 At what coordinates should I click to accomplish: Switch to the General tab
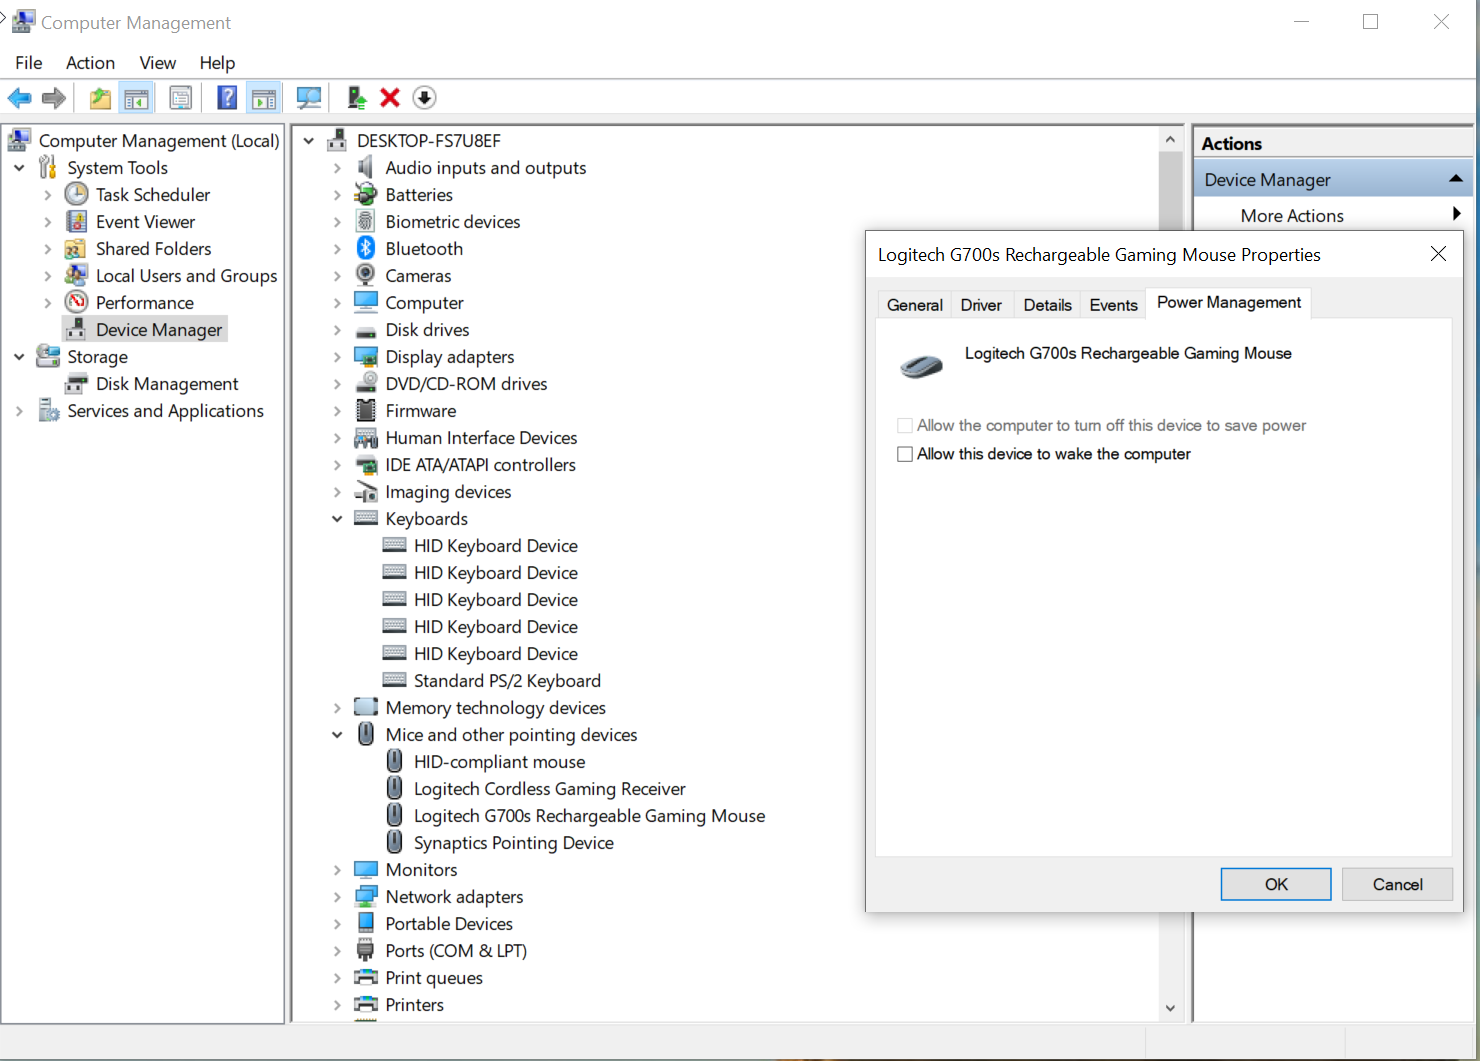(x=914, y=305)
